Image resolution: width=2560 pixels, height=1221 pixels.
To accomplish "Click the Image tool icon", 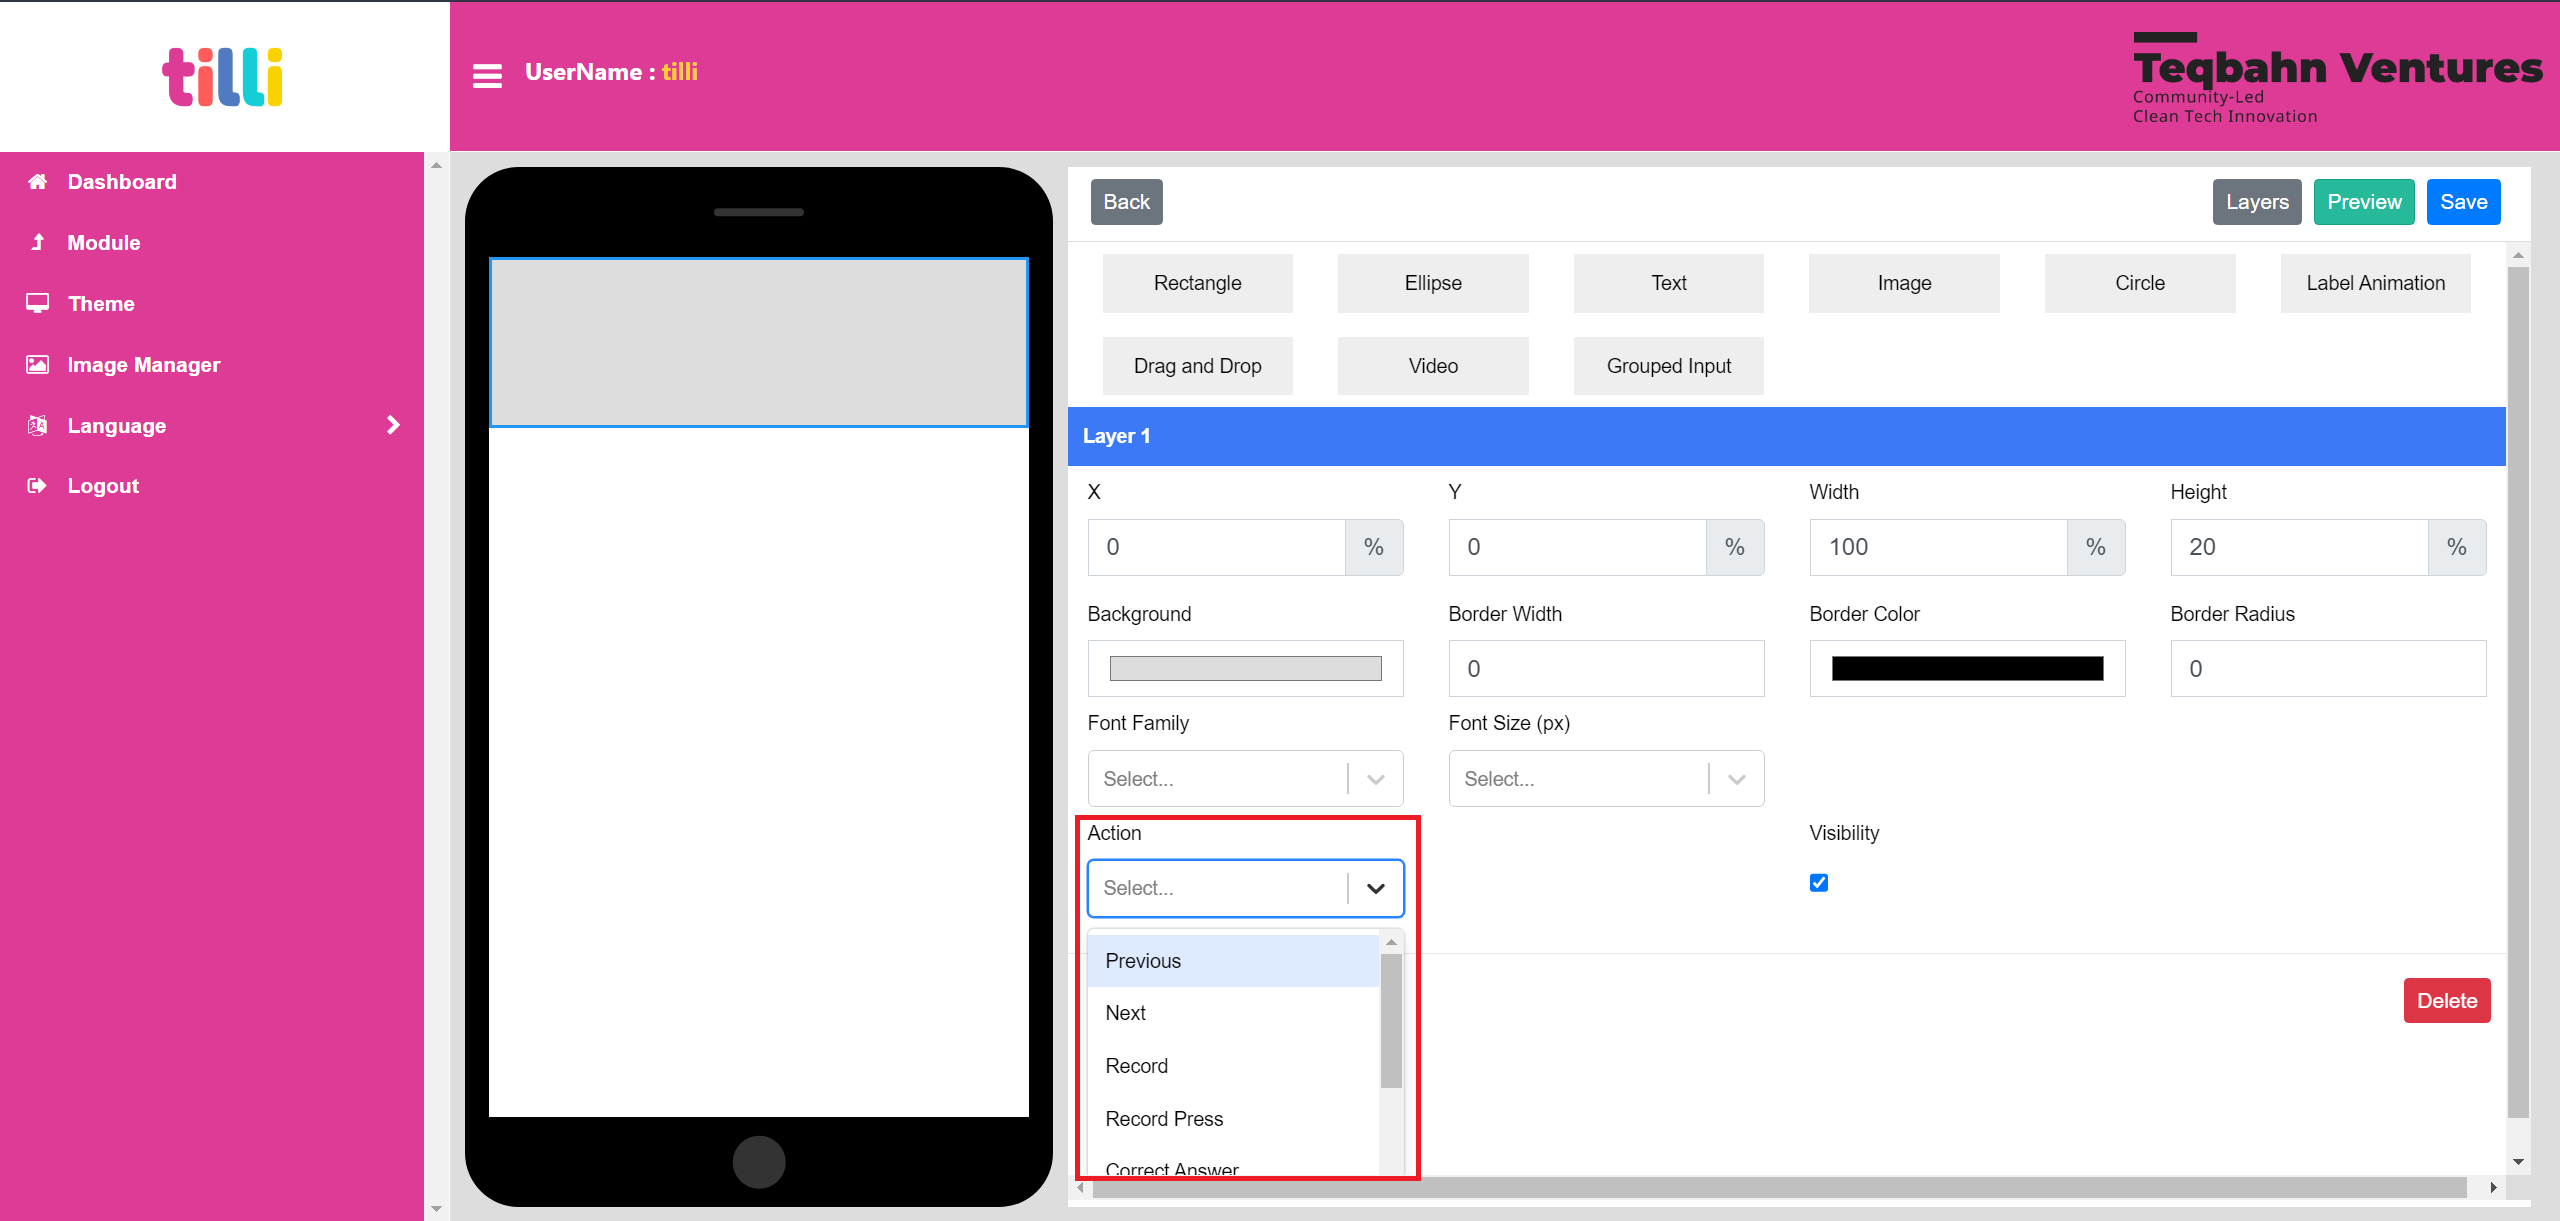I will (x=1902, y=284).
